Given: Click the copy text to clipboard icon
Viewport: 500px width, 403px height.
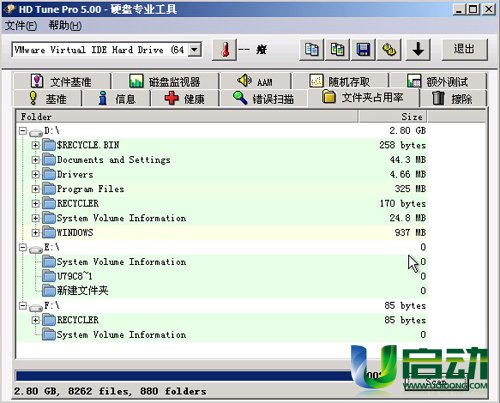Looking at the screenshot, I should point(312,50).
